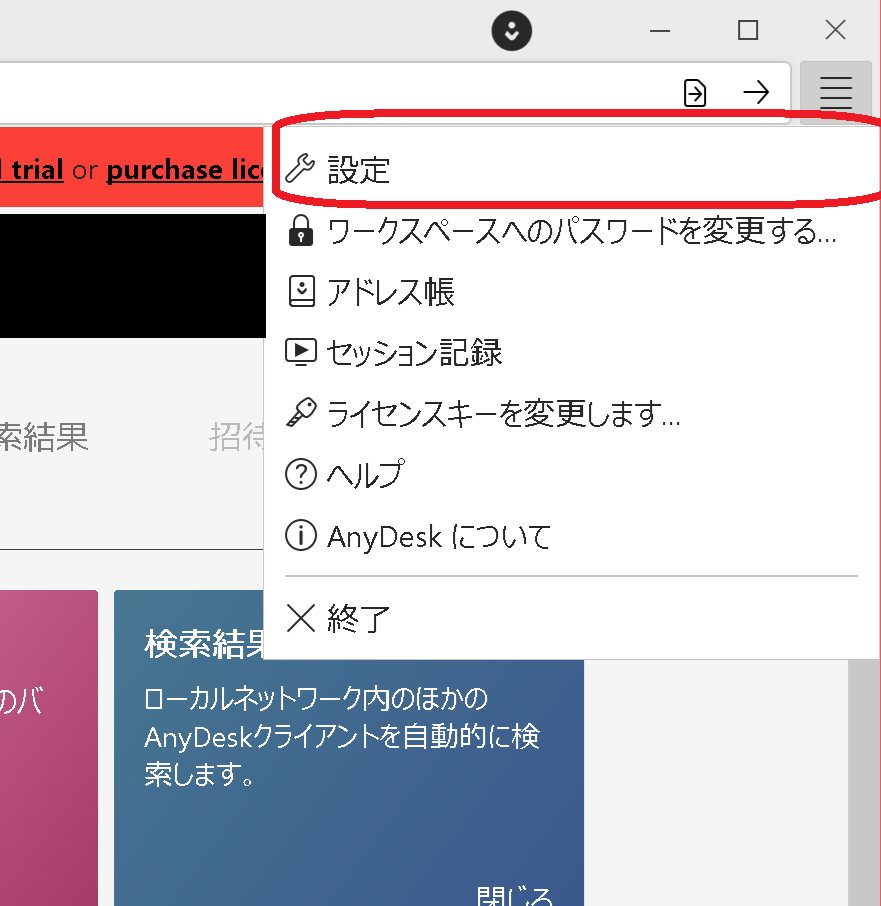Choose ライセンスキーを変更します
The height and width of the screenshot is (906, 881).
pyautogui.click(x=572, y=414)
